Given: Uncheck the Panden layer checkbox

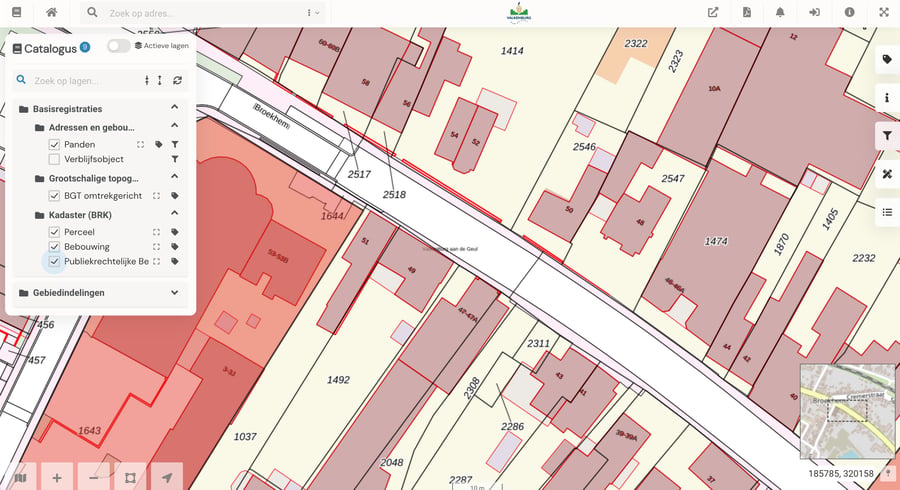Looking at the screenshot, I should pos(55,145).
